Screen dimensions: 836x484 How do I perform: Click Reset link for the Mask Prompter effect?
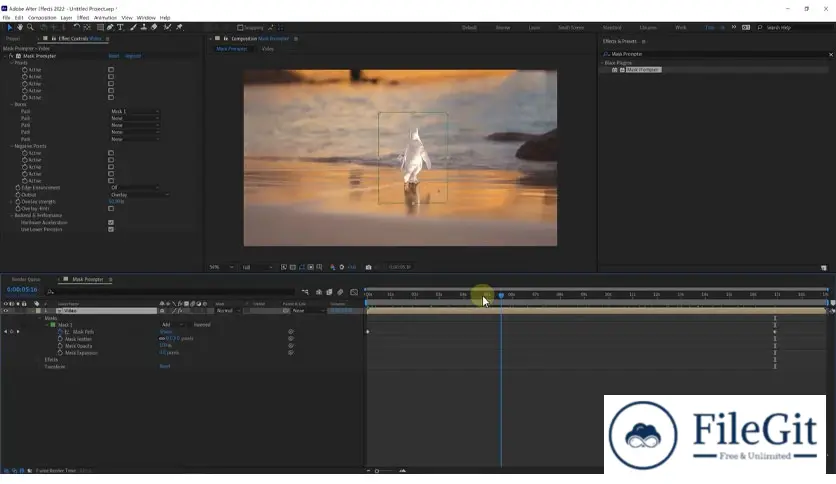click(x=114, y=56)
